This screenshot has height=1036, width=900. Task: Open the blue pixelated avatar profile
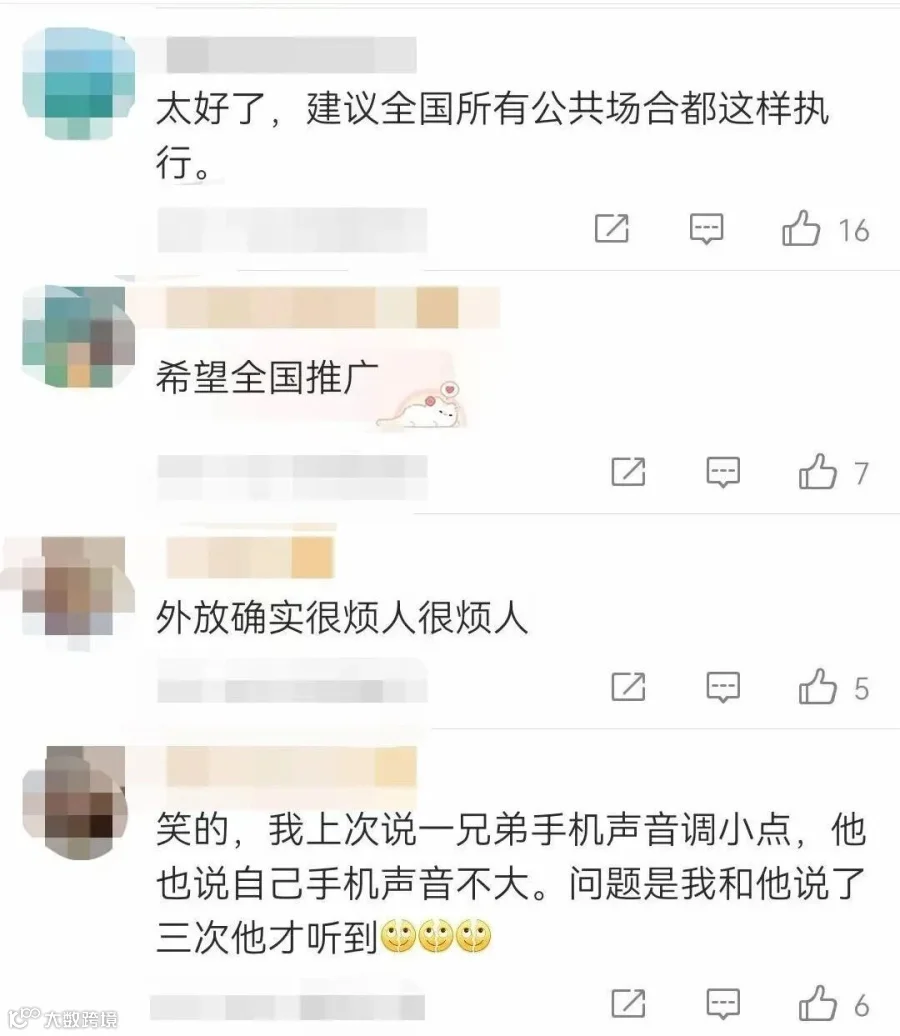pyautogui.click(x=77, y=84)
